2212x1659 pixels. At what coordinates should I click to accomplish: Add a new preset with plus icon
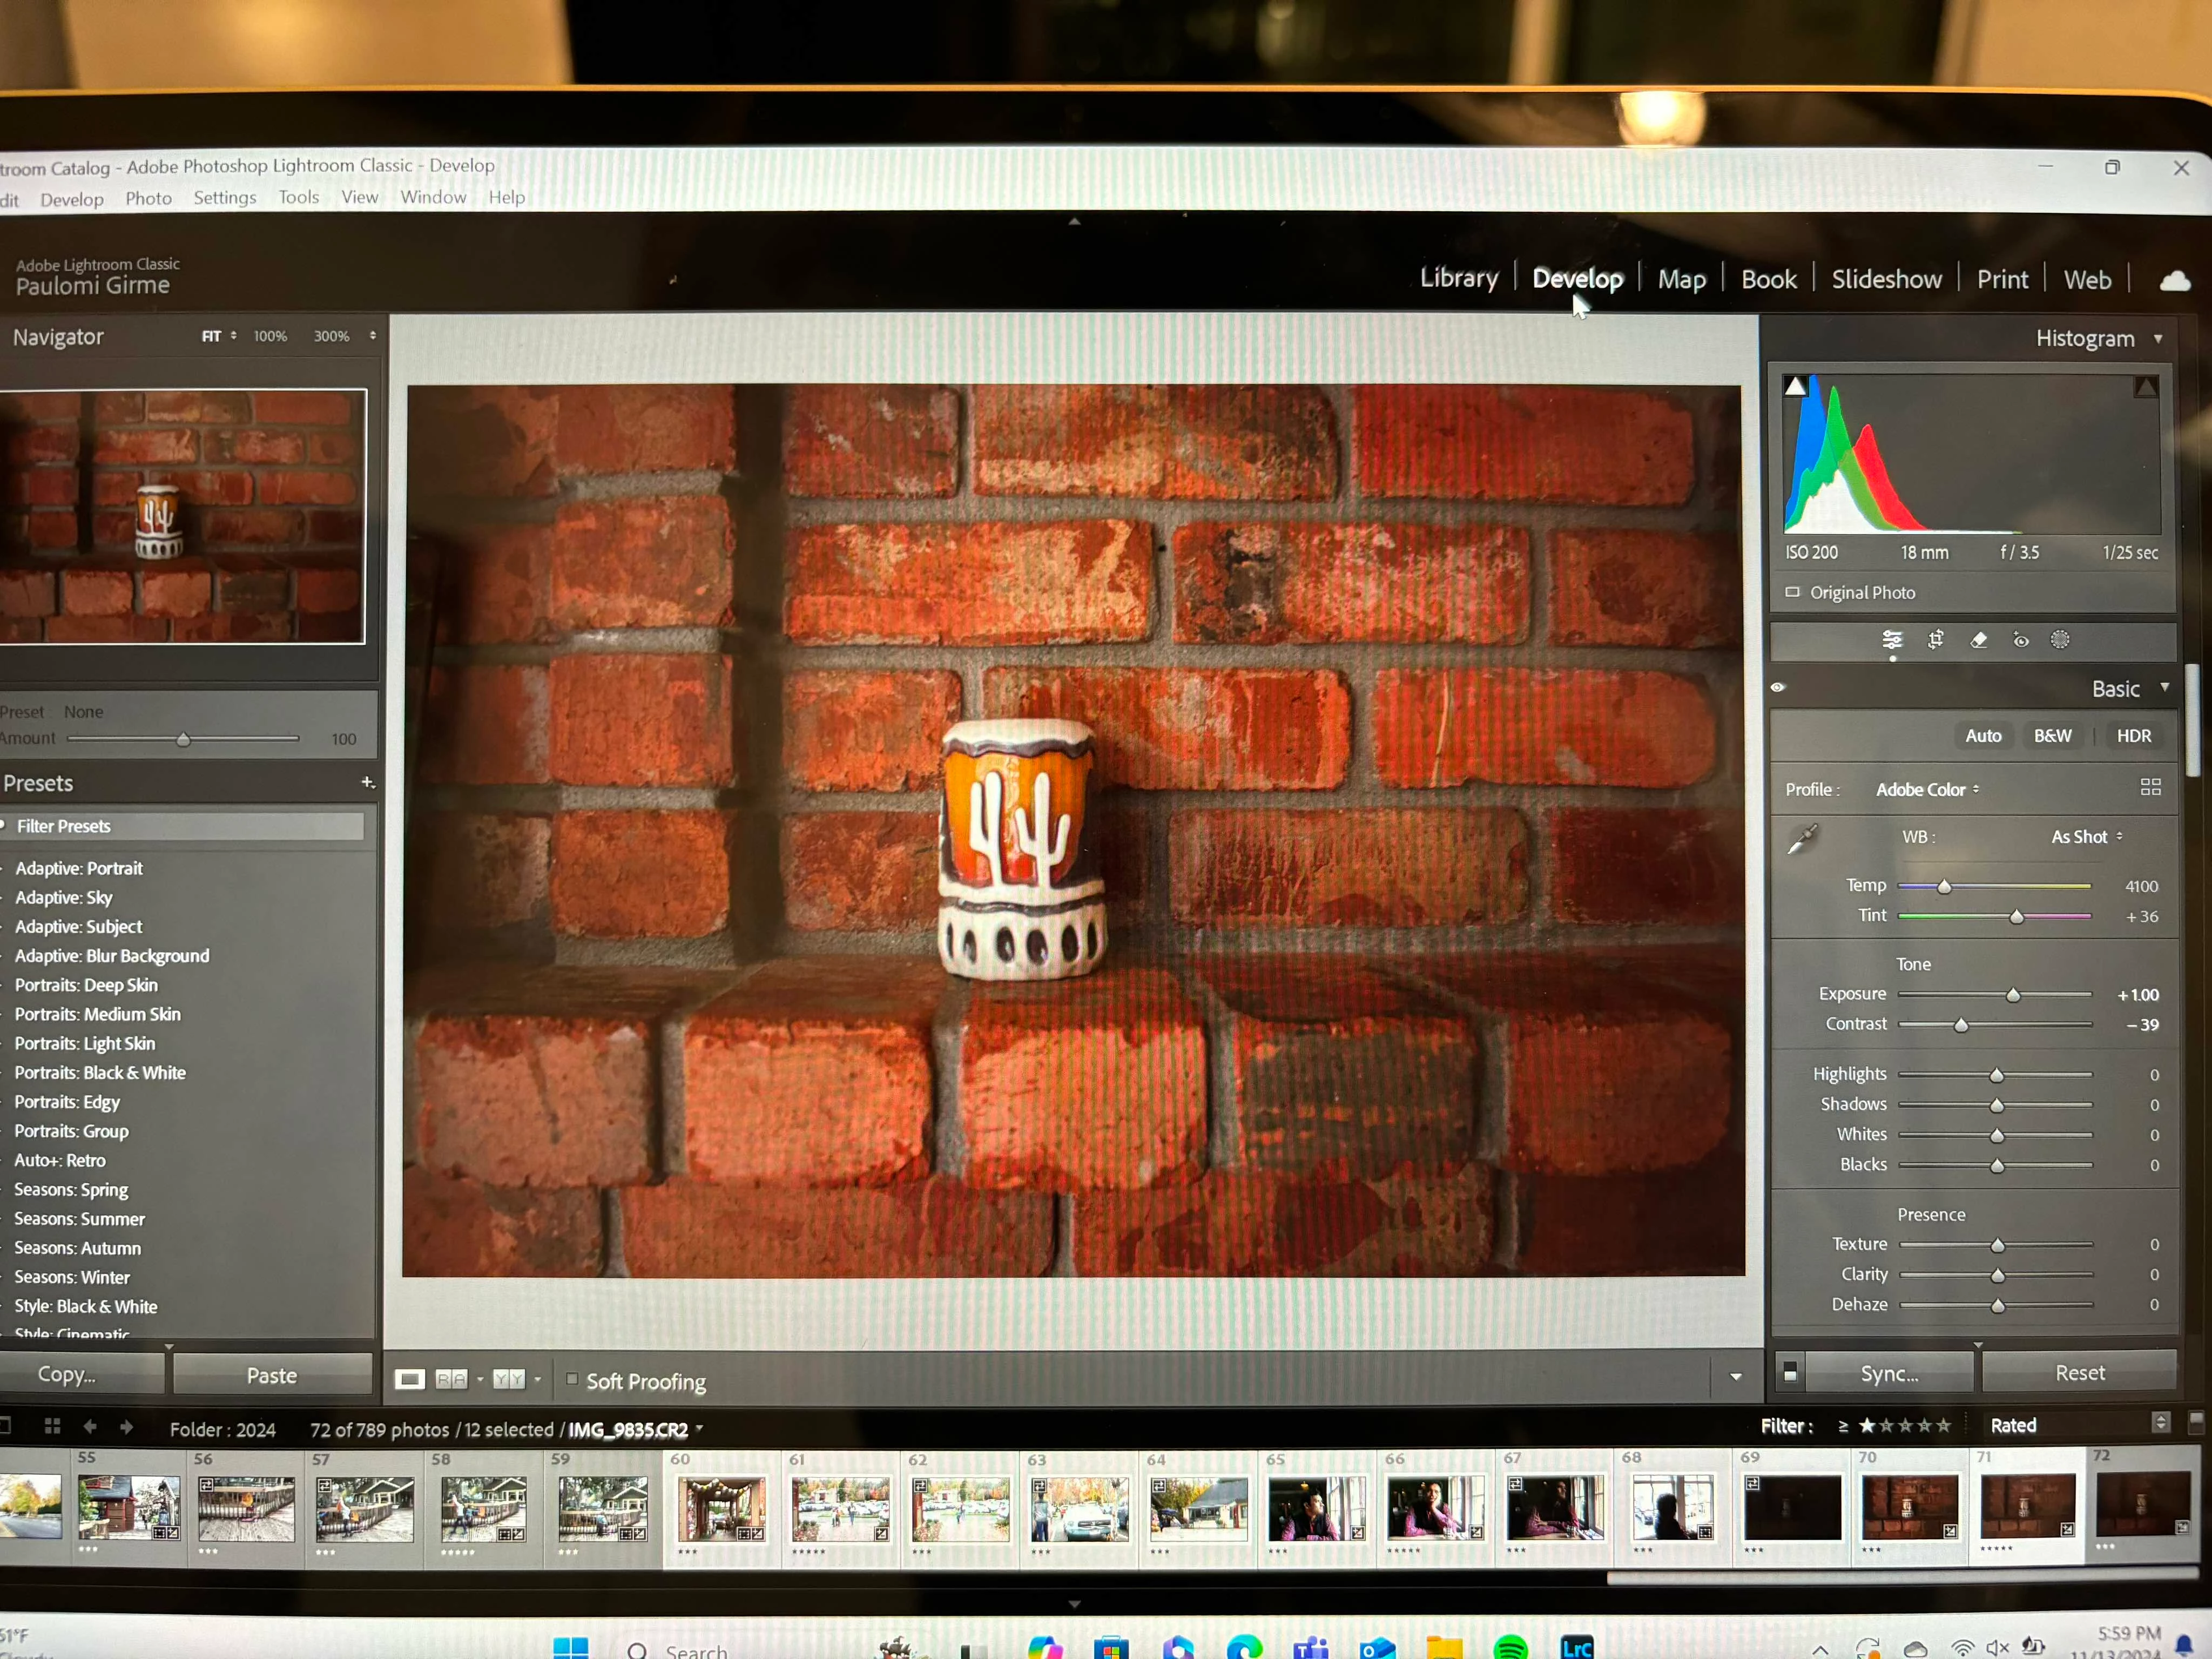[367, 782]
